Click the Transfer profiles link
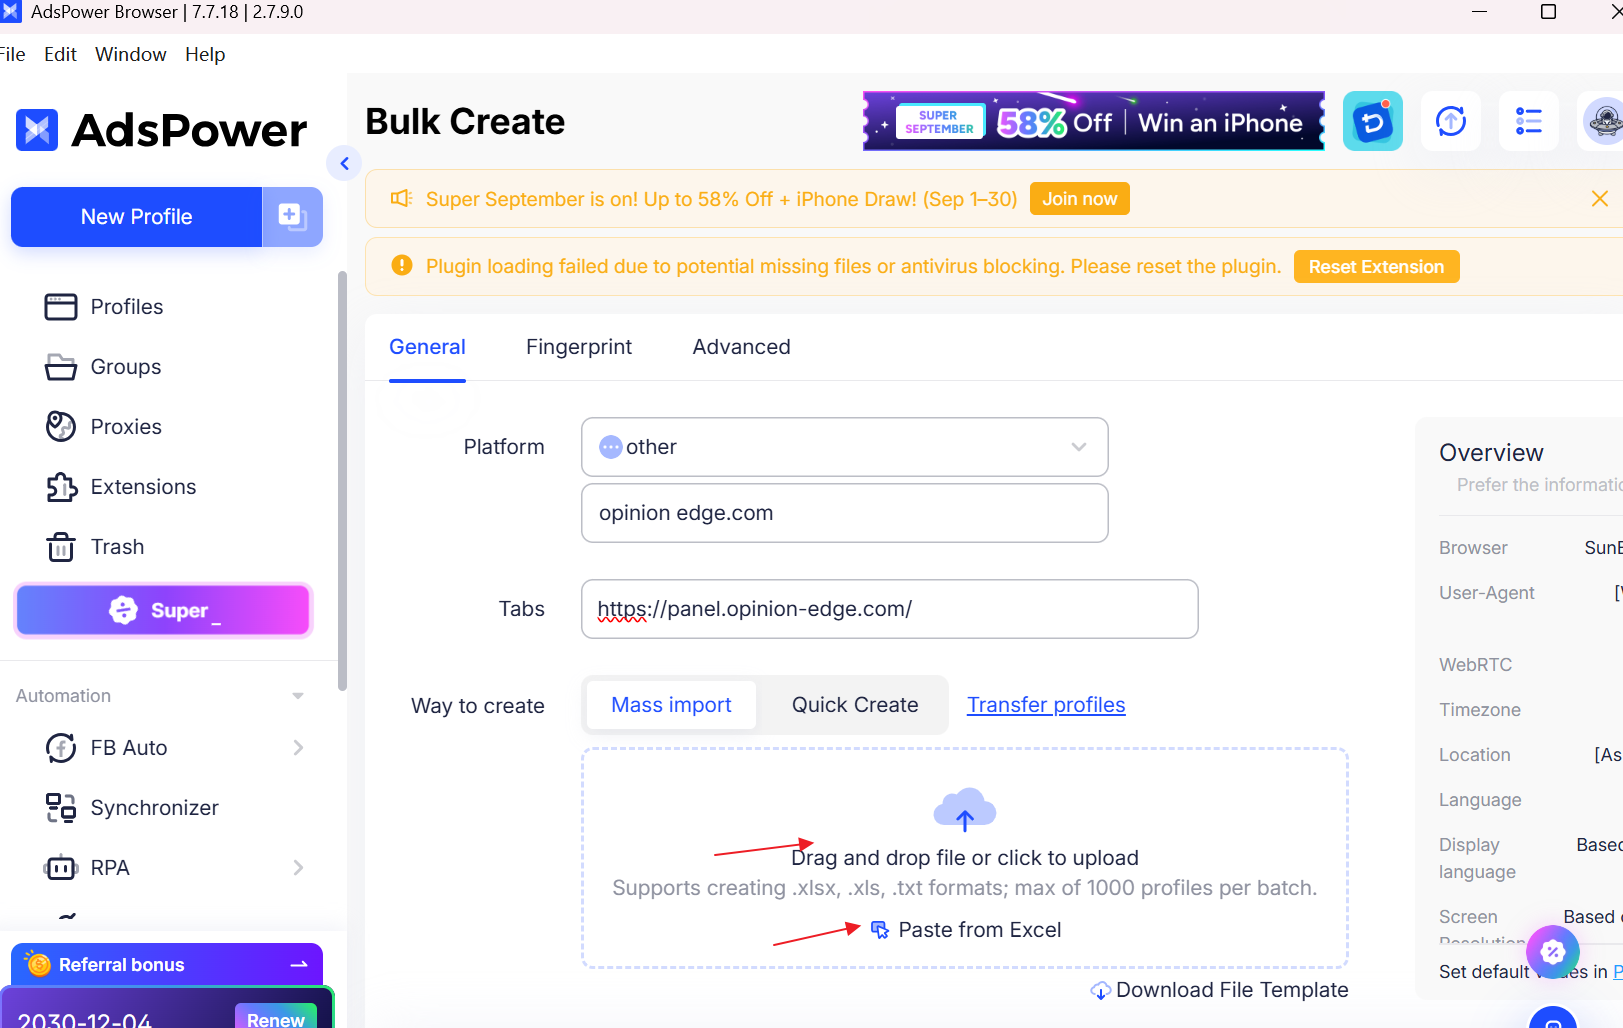 (x=1045, y=705)
